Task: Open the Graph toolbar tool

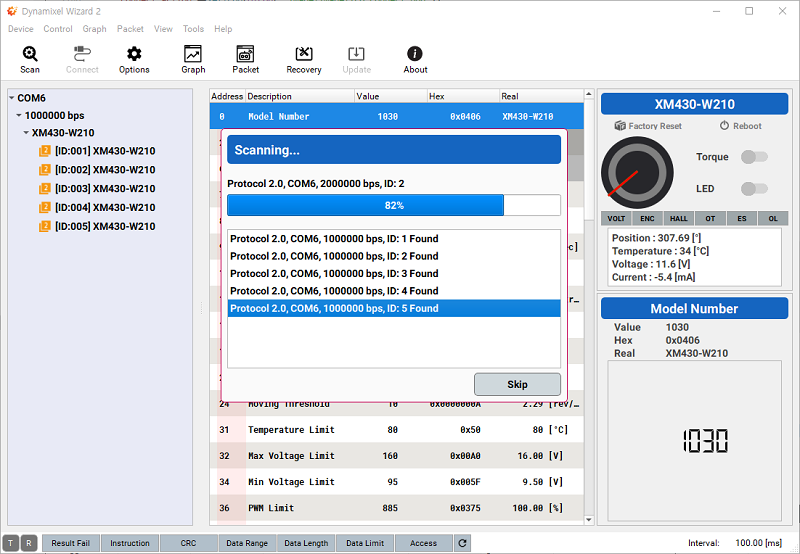Action: coord(193,60)
